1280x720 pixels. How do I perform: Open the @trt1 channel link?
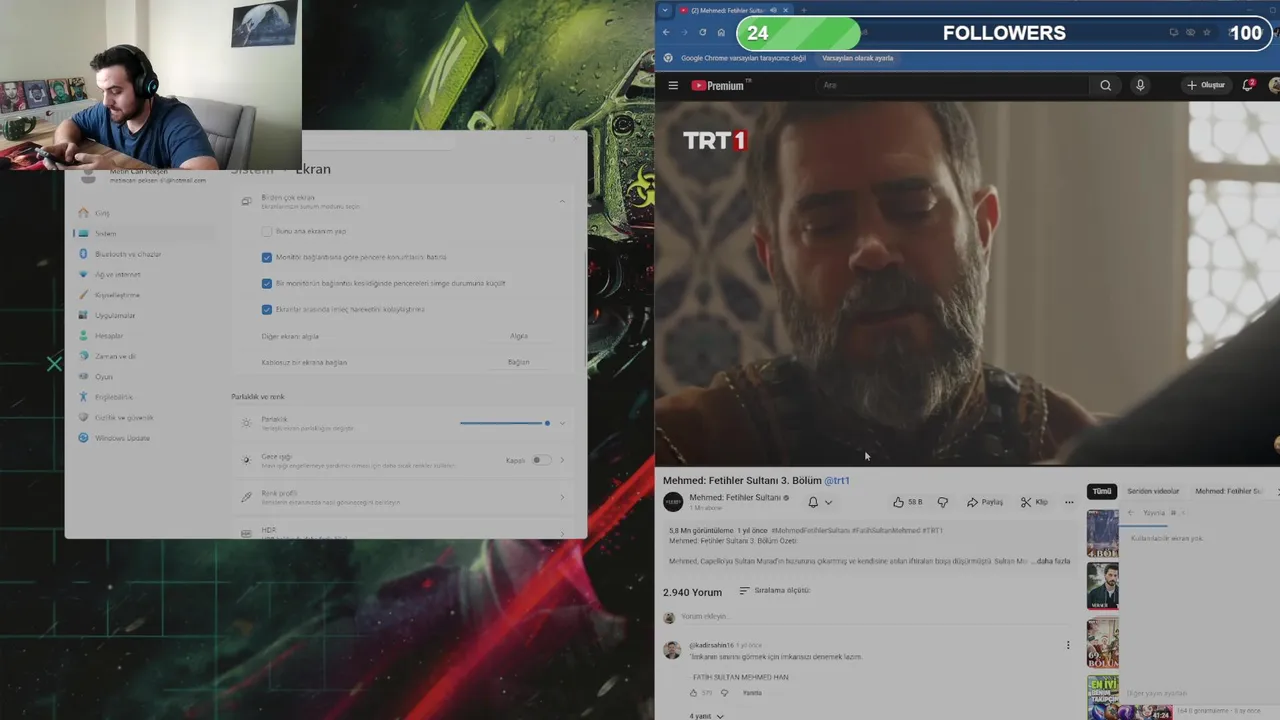[837, 480]
